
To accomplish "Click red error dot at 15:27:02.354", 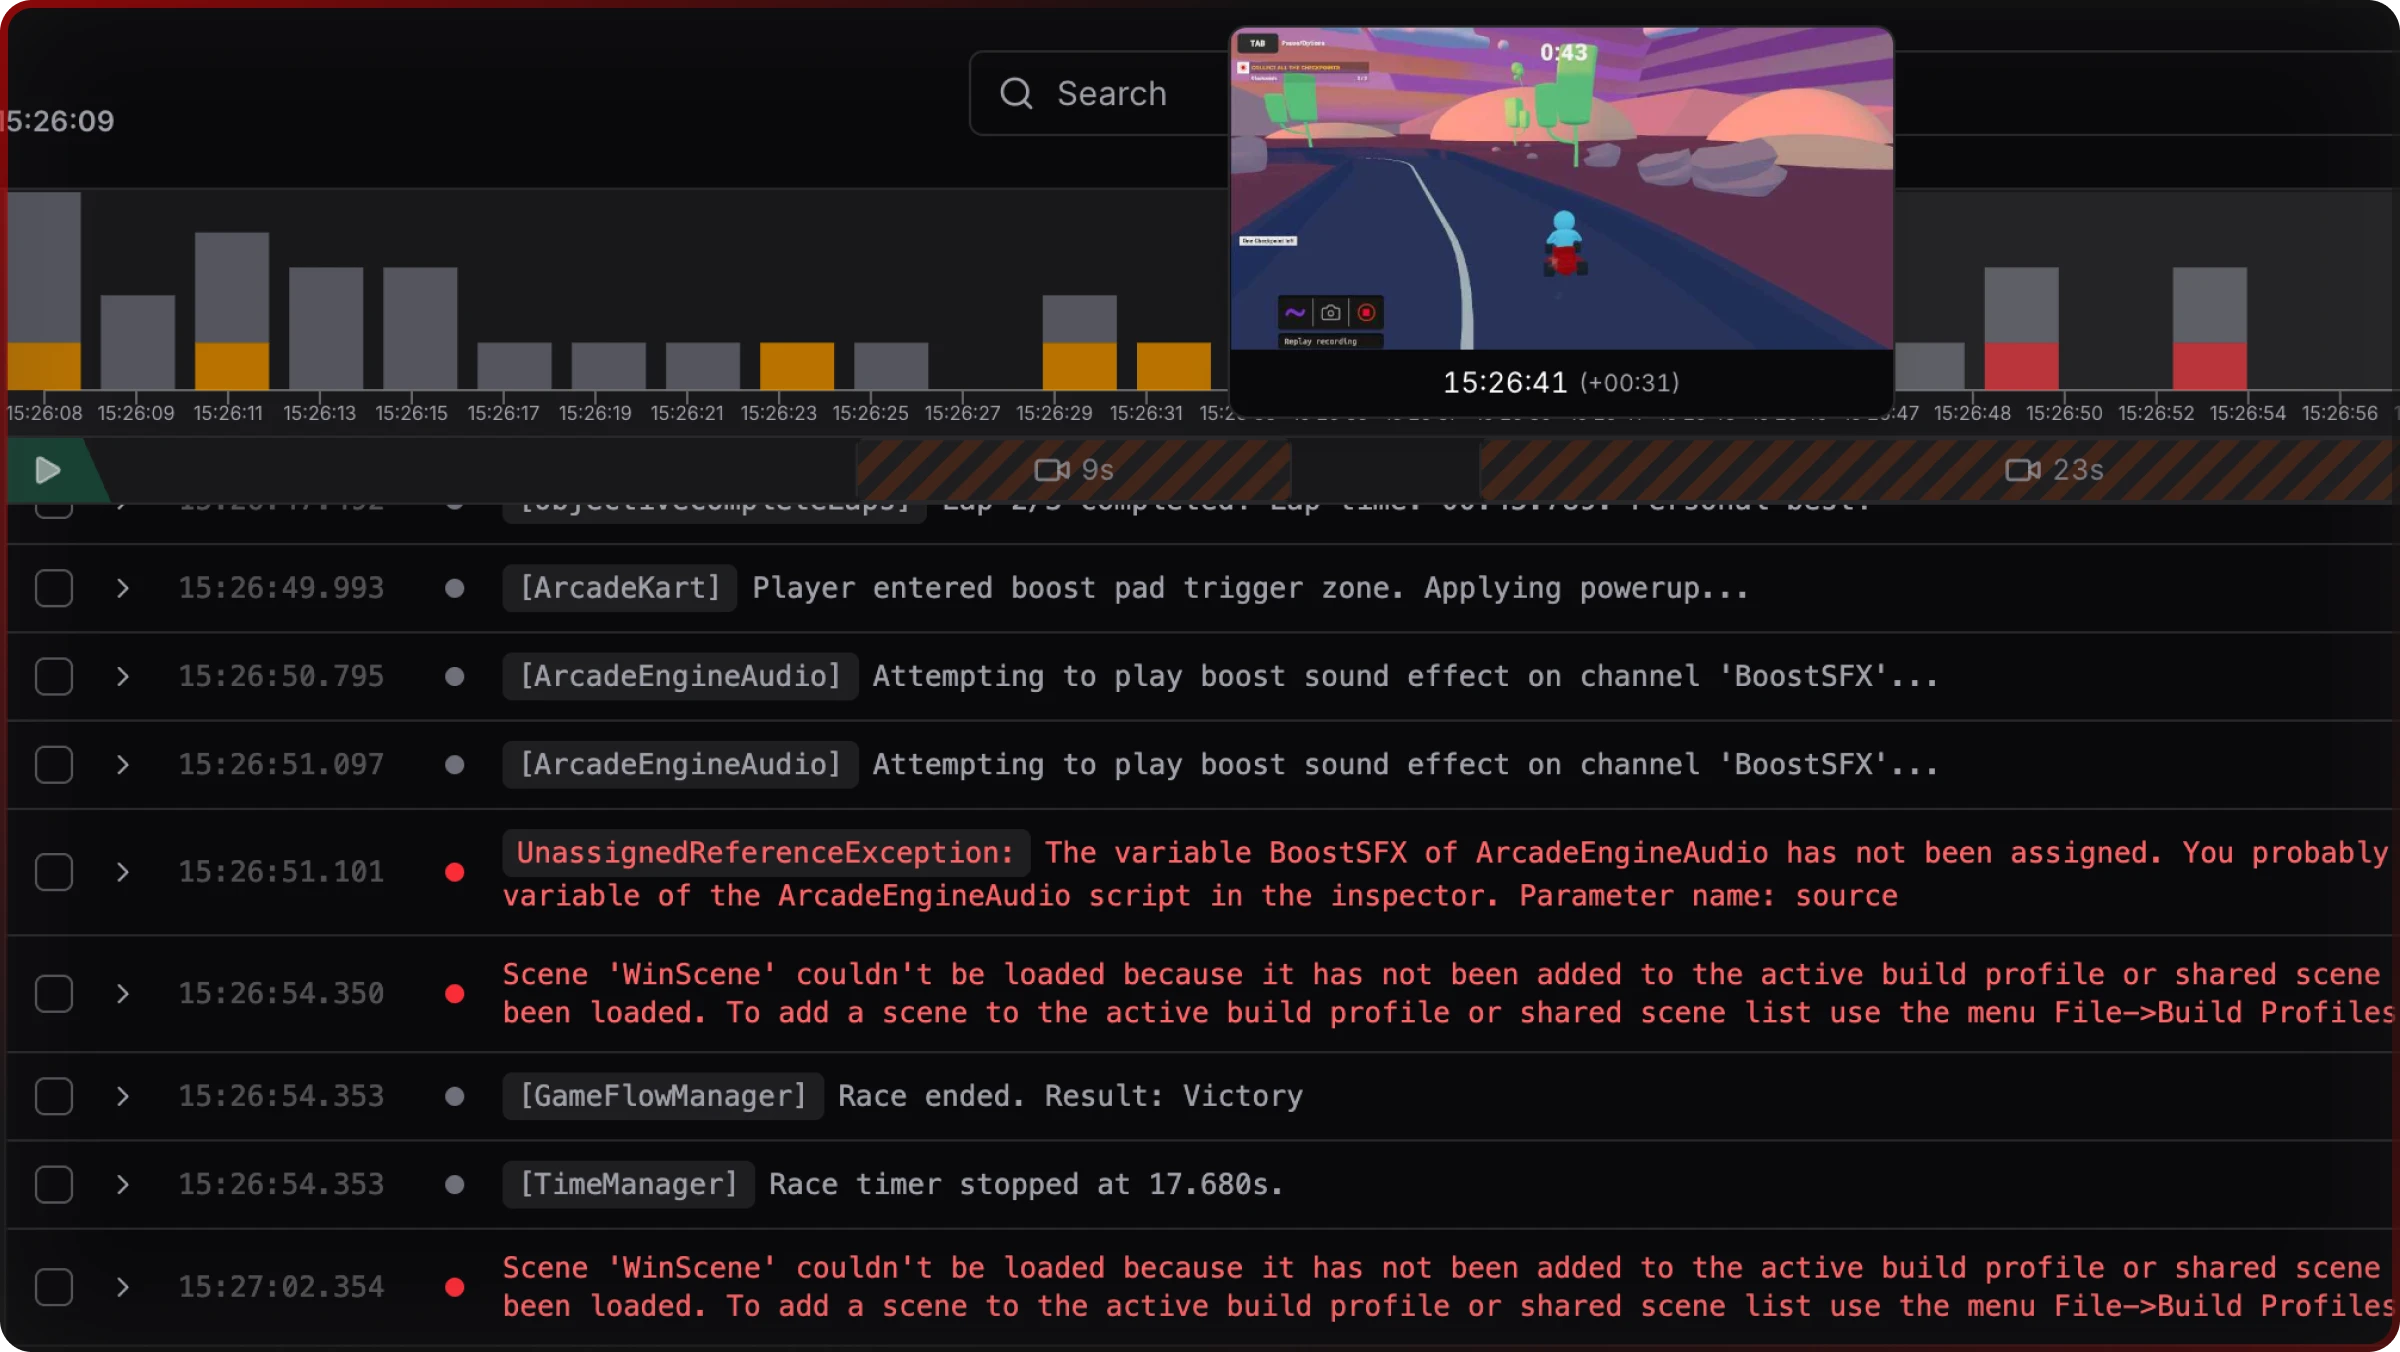I will tap(455, 1287).
